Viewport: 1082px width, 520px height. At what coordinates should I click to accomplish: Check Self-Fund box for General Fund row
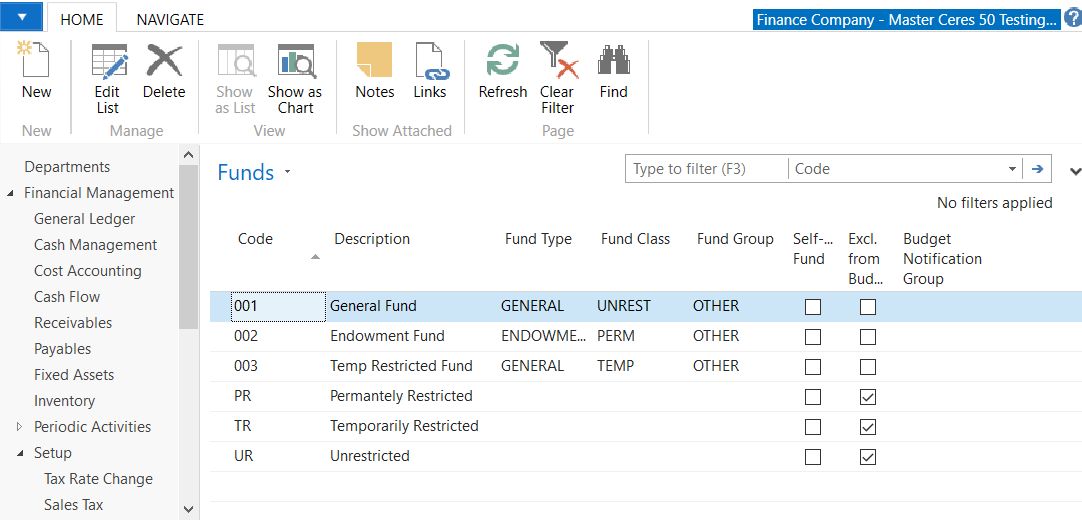813,307
